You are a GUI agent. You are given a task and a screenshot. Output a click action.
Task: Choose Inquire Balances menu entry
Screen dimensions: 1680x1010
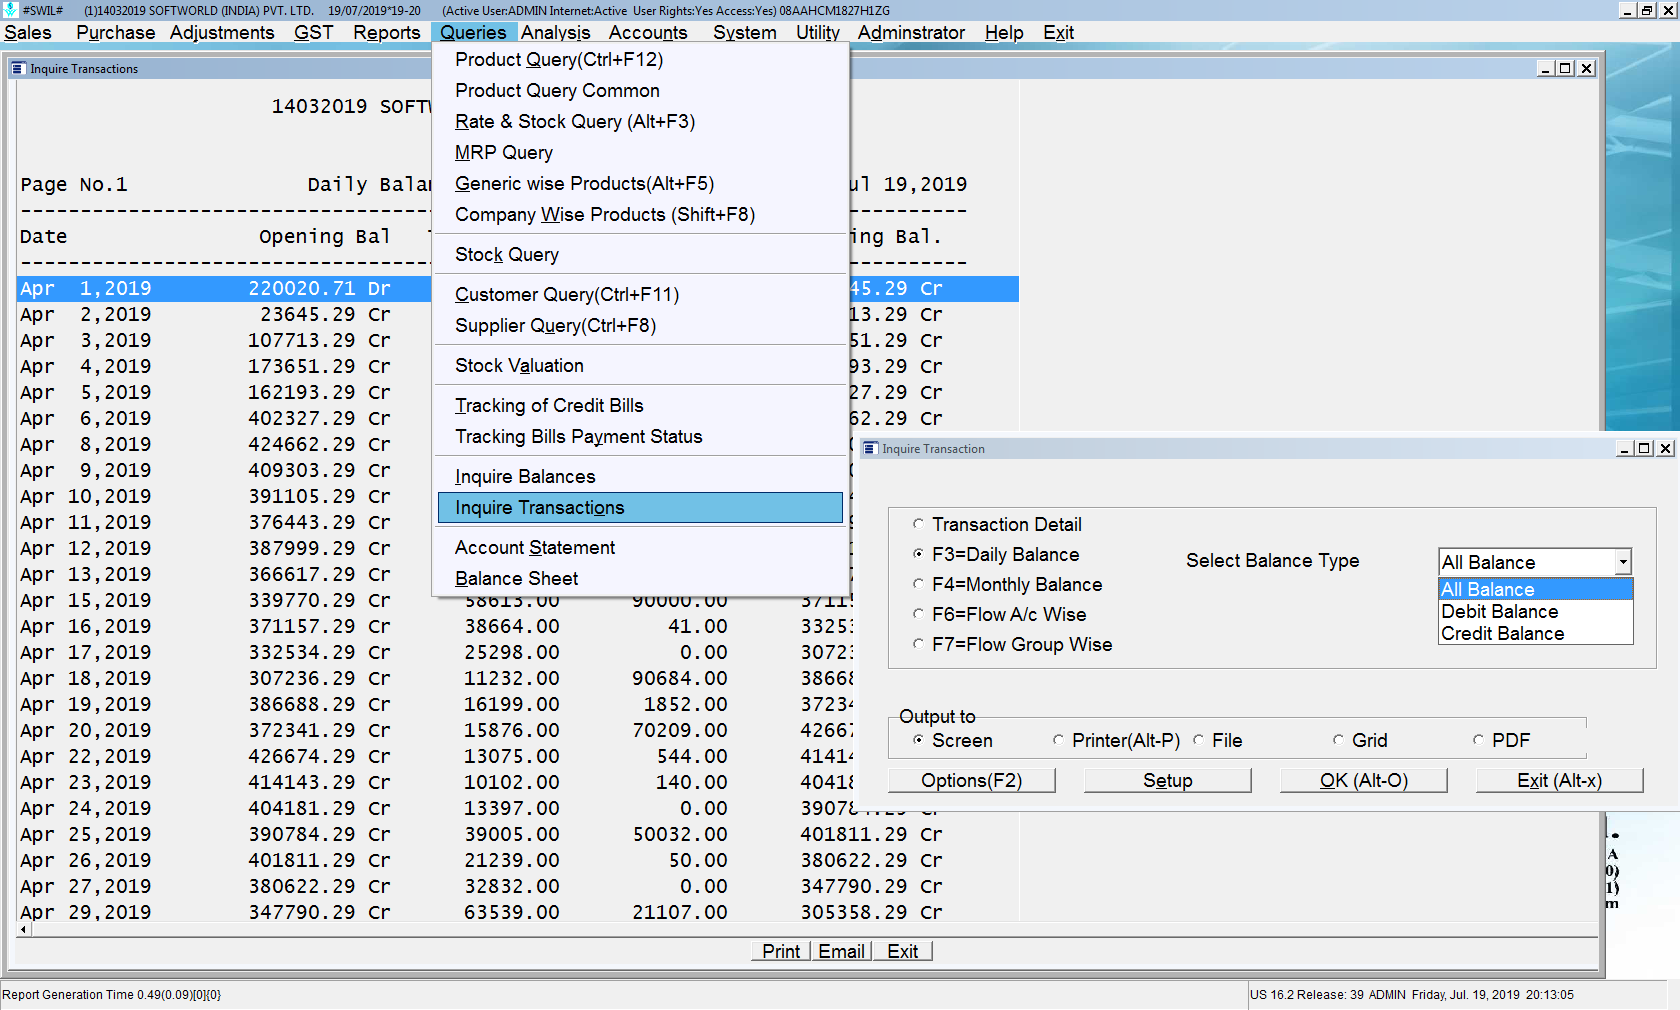[x=640, y=477]
